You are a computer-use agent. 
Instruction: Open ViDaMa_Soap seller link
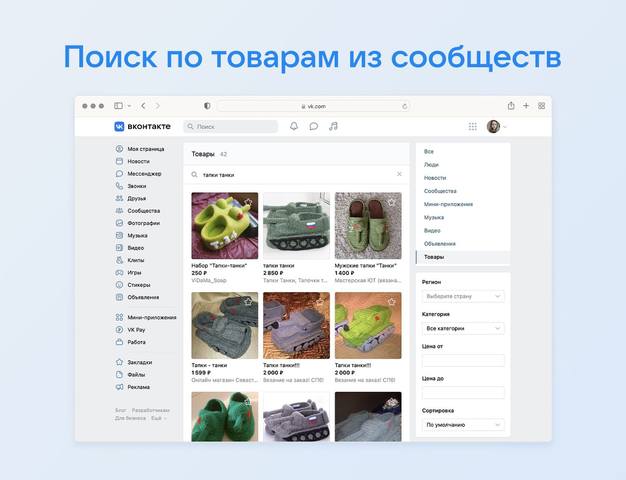pyautogui.click(x=209, y=280)
